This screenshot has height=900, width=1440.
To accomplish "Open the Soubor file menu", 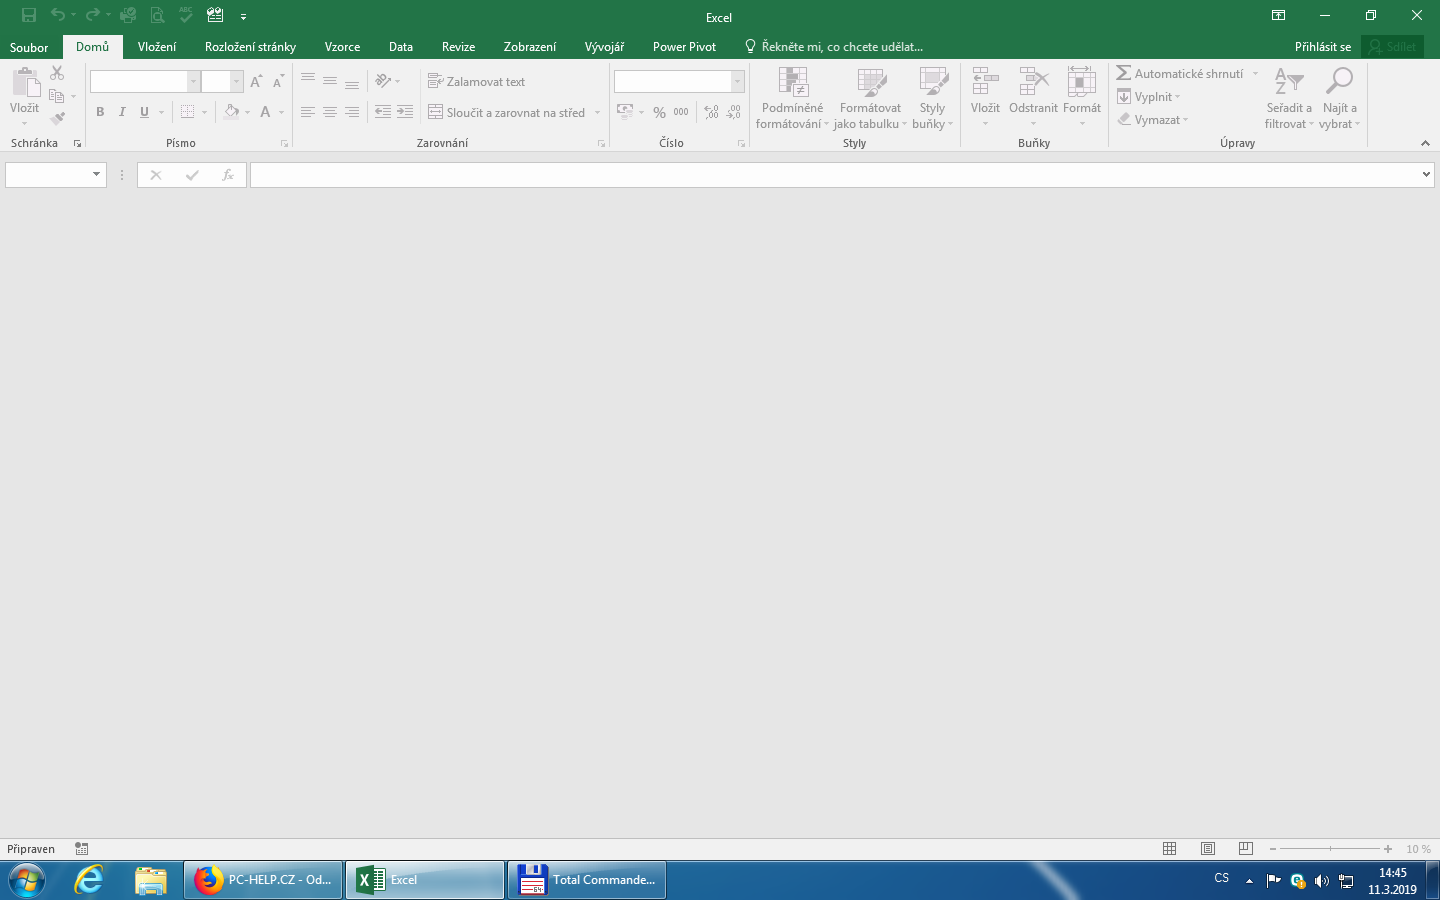I will coord(29,47).
